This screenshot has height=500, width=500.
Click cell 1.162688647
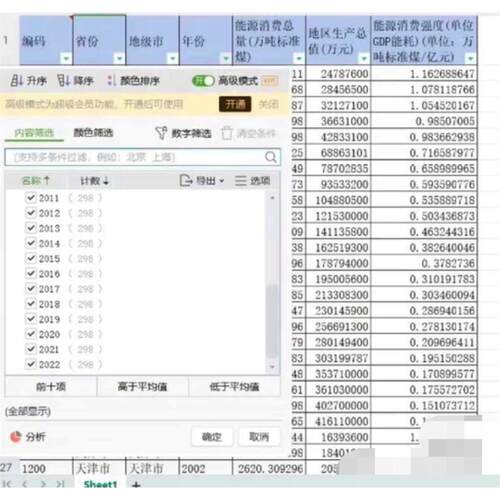click(x=424, y=74)
